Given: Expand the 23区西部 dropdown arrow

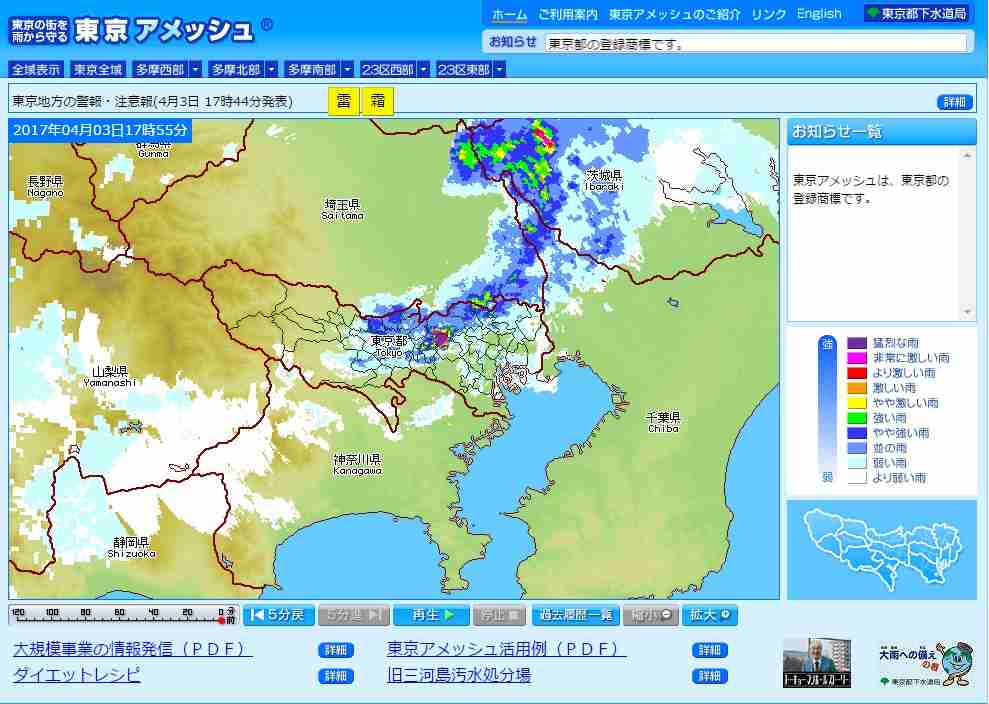Looking at the screenshot, I should [424, 69].
